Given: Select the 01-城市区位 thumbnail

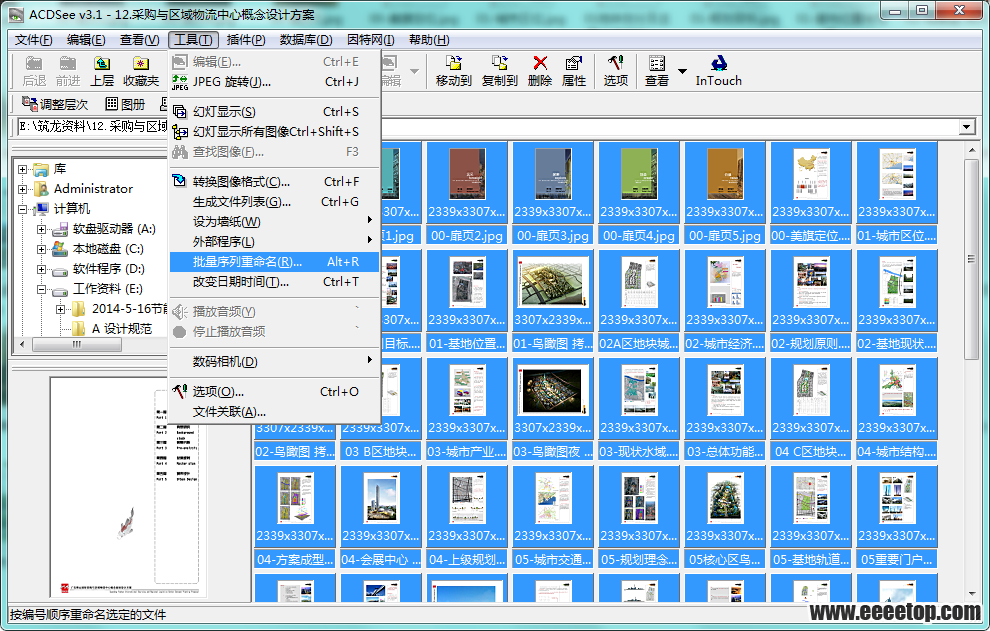Looking at the screenshot, I should 897,192.
